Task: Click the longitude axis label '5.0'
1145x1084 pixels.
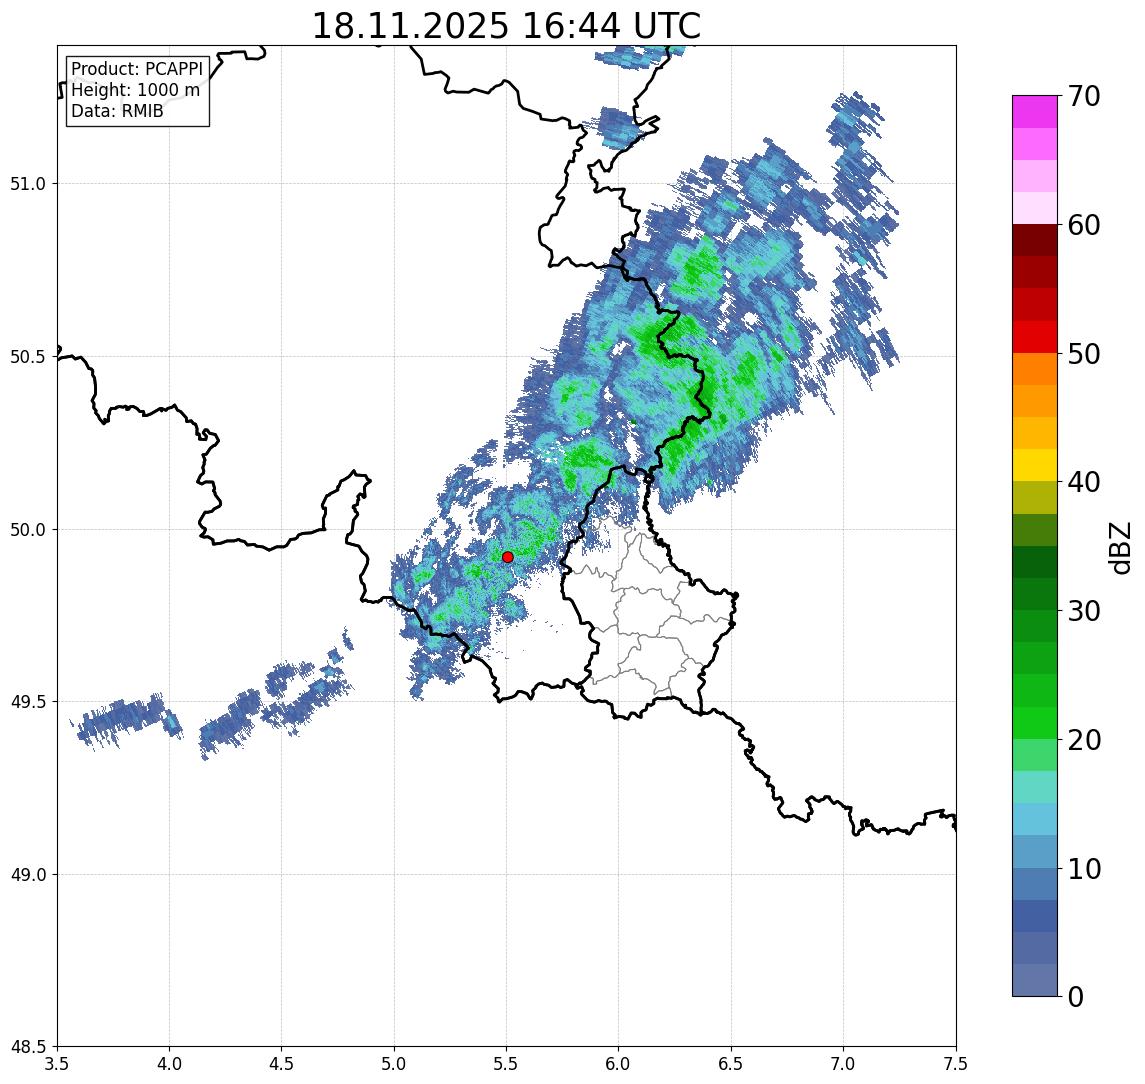Action: point(394,1064)
